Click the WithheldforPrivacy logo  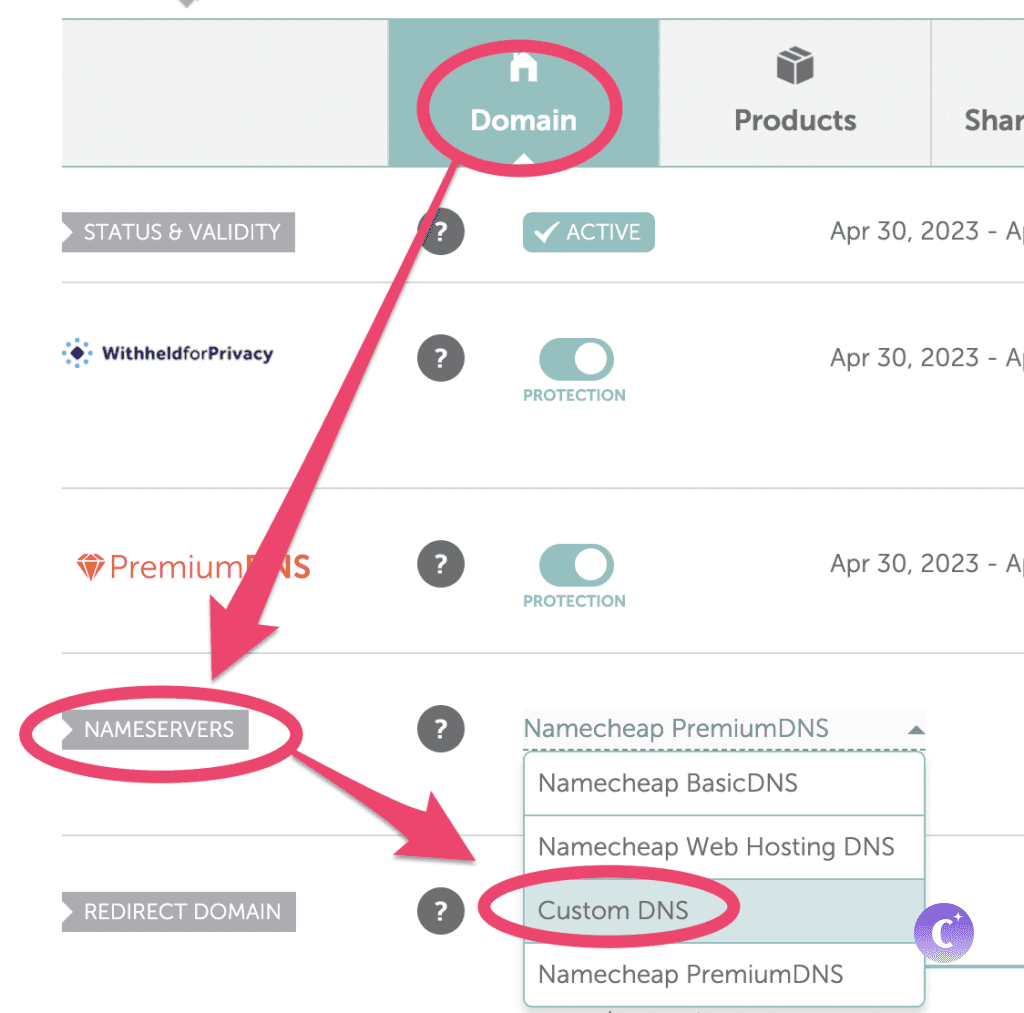[168, 353]
